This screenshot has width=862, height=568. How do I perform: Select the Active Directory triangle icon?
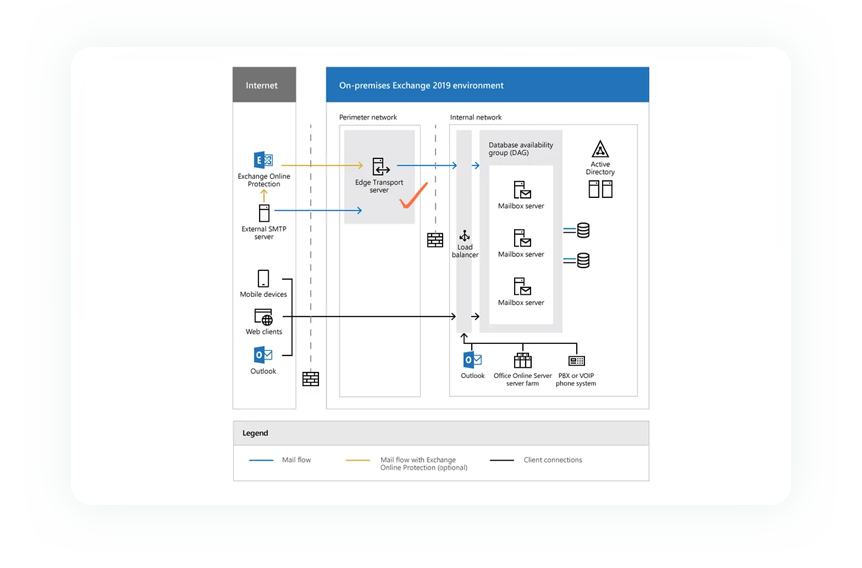[600, 149]
